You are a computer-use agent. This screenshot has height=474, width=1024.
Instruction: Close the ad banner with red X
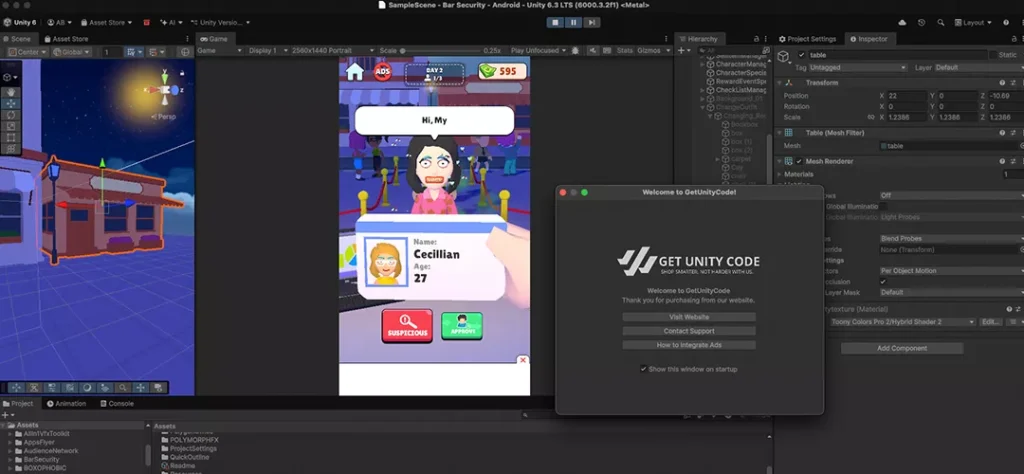click(522, 360)
